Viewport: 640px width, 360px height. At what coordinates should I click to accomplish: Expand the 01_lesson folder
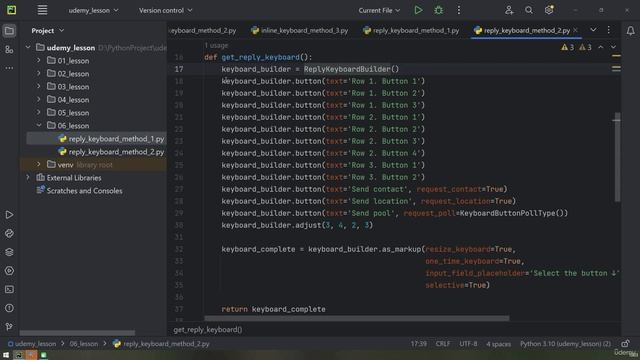(x=39, y=61)
